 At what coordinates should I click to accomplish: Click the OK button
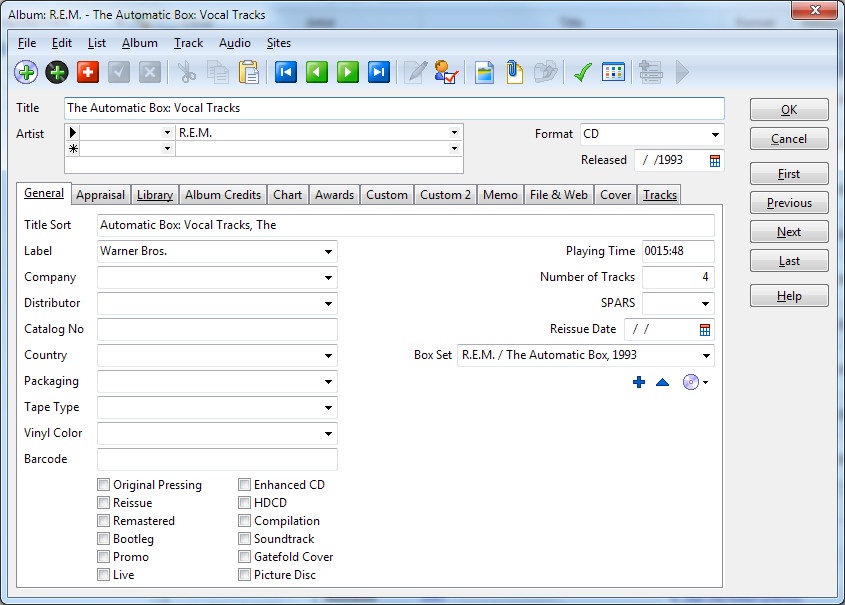click(x=789, y=110)
